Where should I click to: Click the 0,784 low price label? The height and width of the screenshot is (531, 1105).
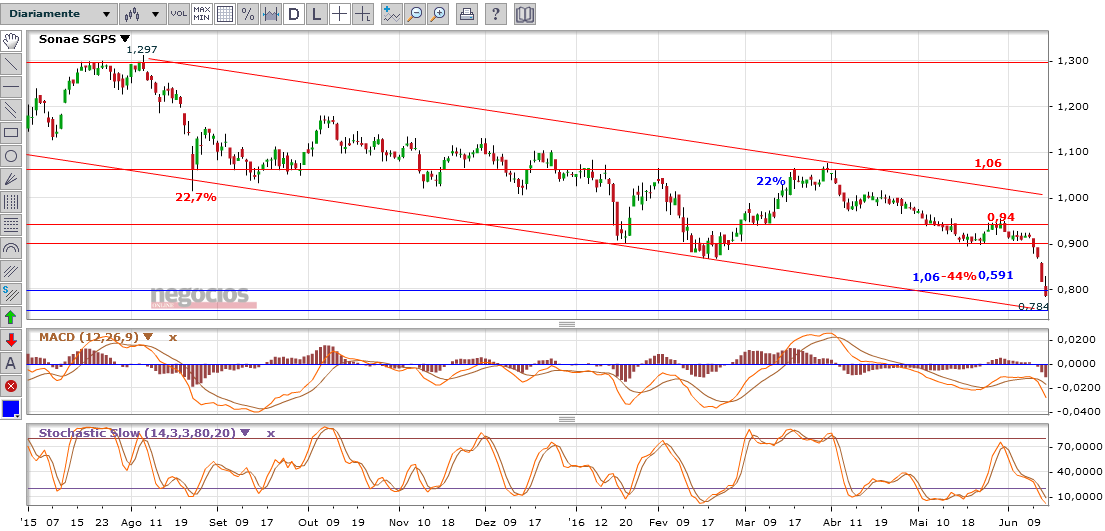tap(1034, 307)
